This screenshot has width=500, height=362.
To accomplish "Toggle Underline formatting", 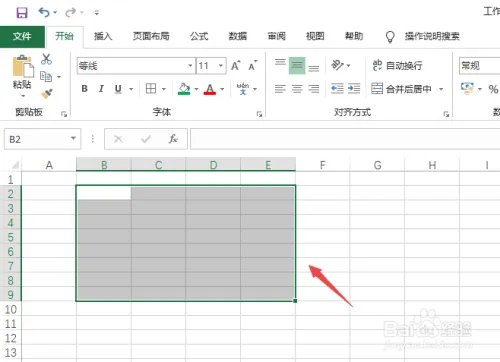I will 118,89.
